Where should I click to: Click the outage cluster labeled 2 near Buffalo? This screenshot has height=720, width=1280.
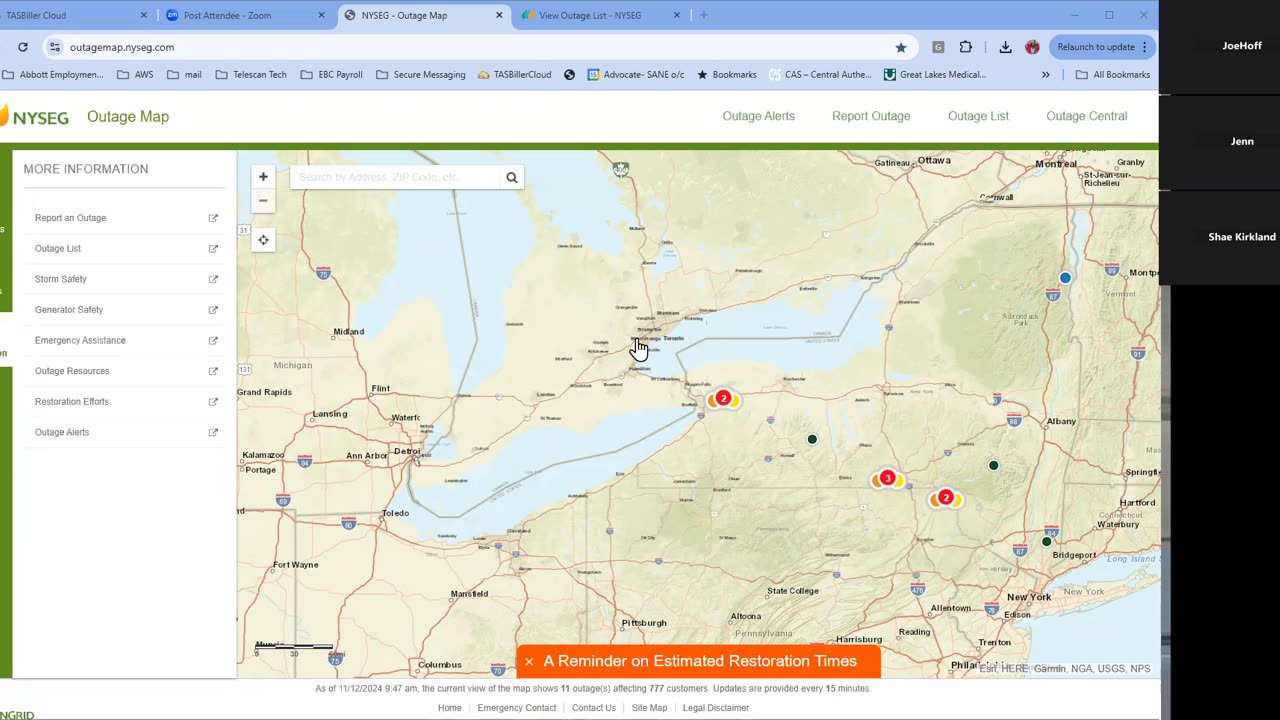[x=723, y=399]
